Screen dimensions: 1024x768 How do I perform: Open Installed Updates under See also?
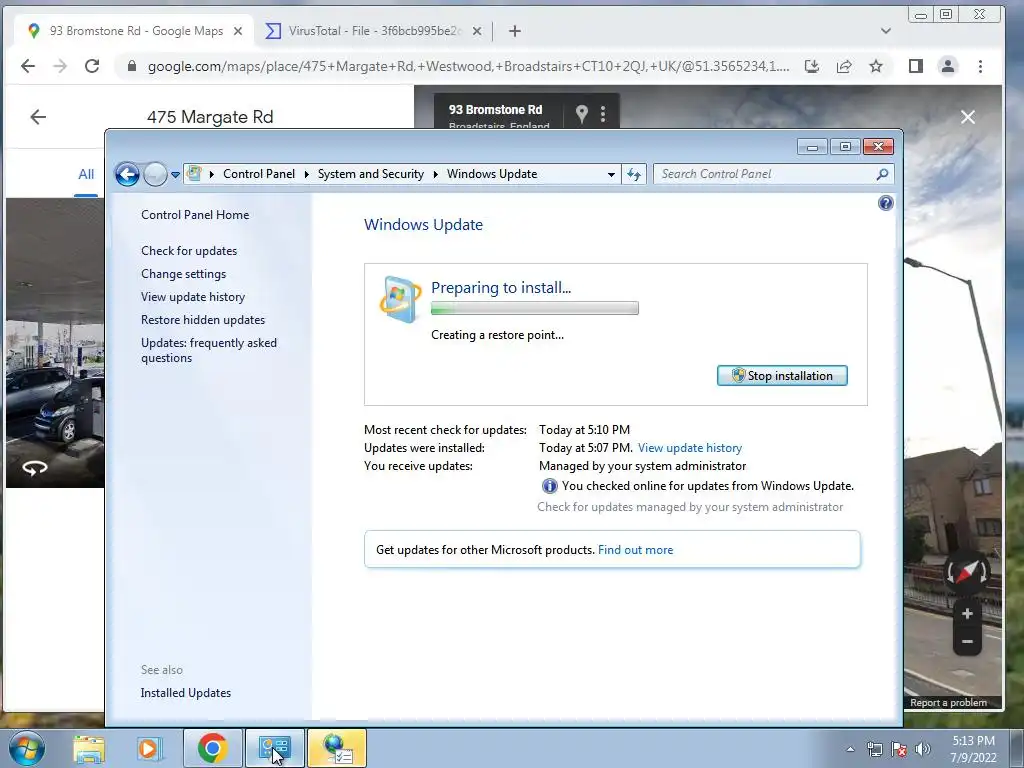coord(185,693)
